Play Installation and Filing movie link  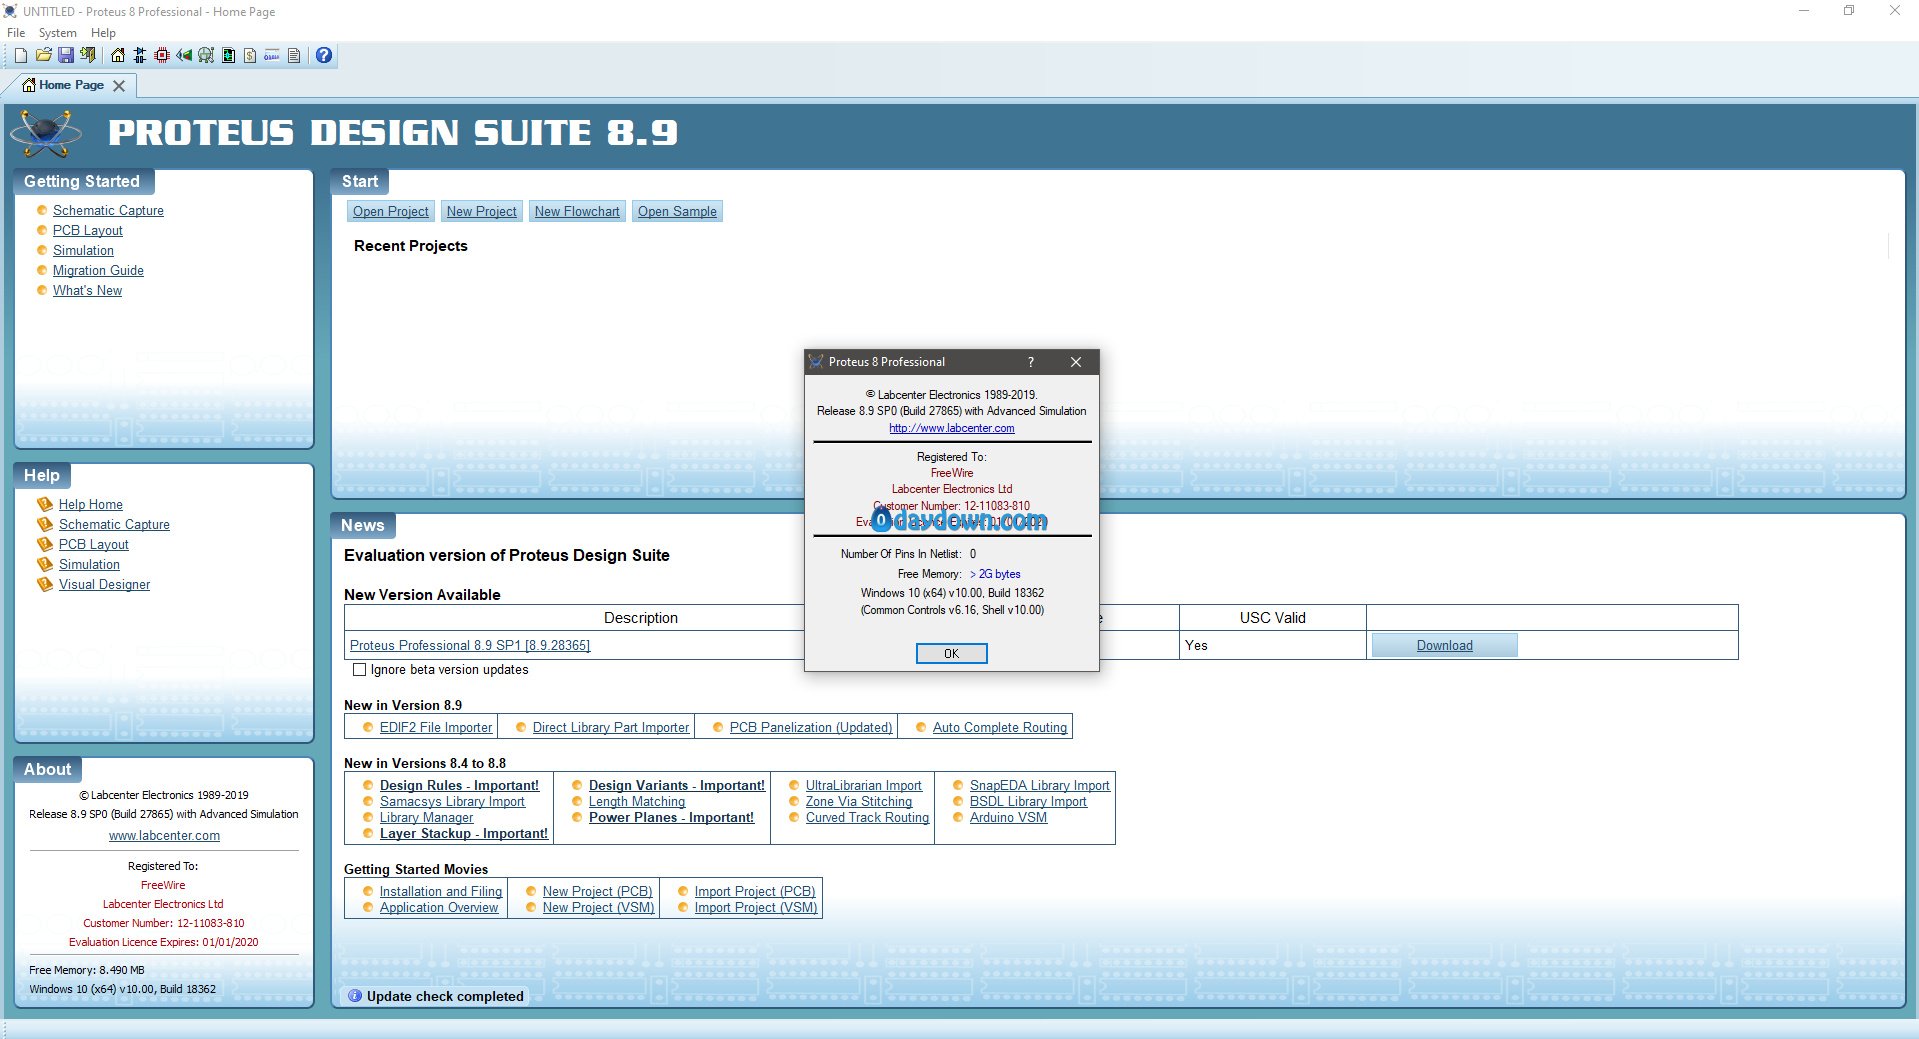click(441, 892)
